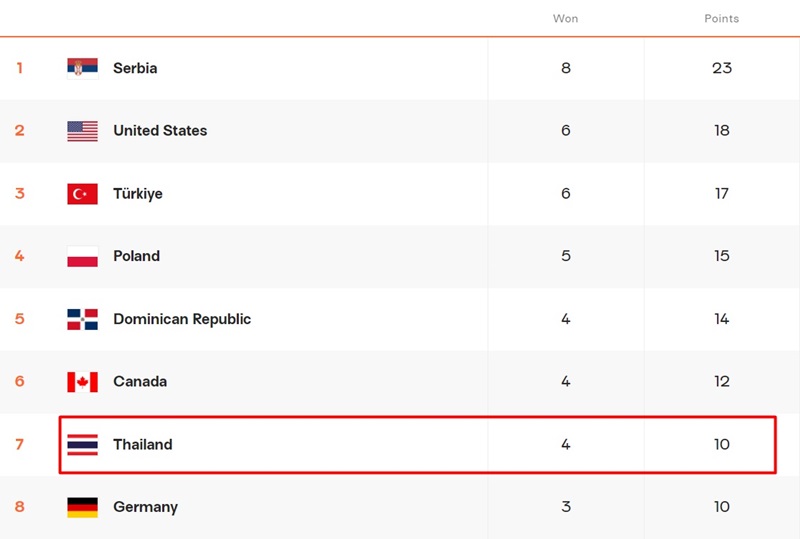
Task: Click the Serbia flag icon
Action: 82,68
